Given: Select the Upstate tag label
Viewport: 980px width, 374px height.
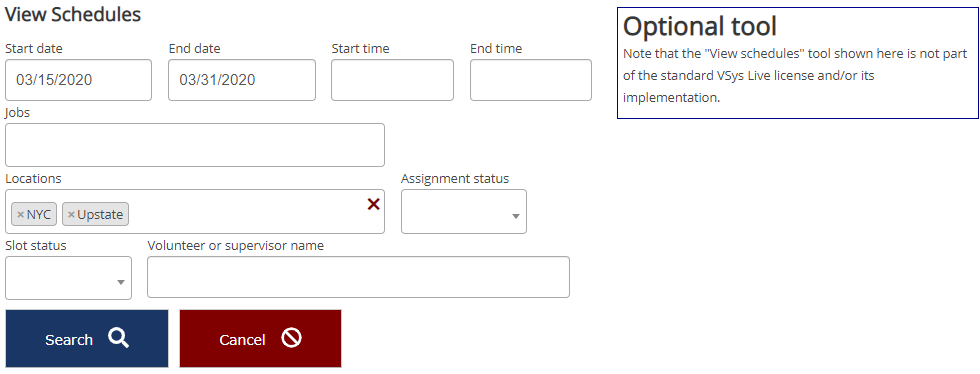Looking at the screenshot, I should (101, 215).
